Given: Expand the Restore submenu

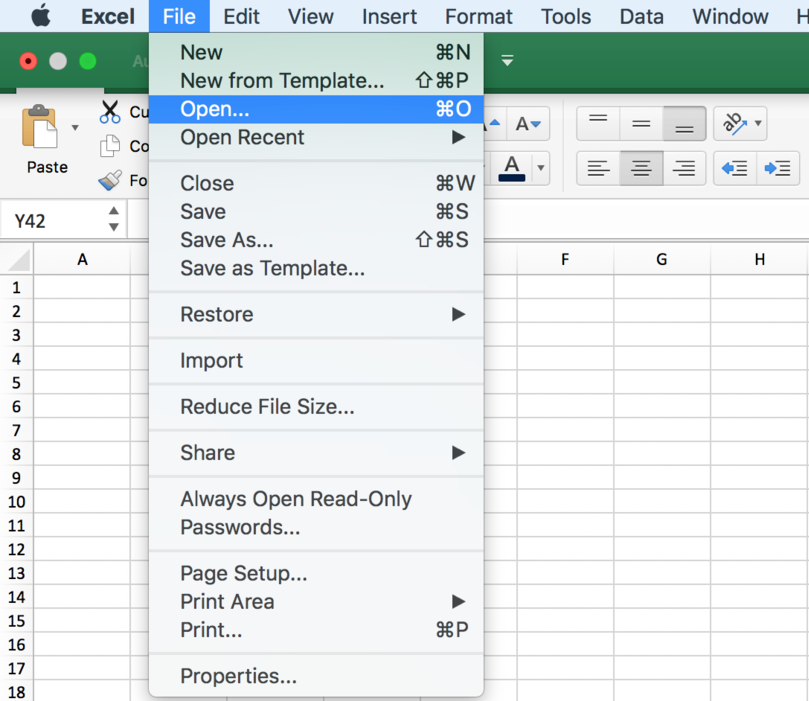Looking at the screenshot, I should point(316,314).
